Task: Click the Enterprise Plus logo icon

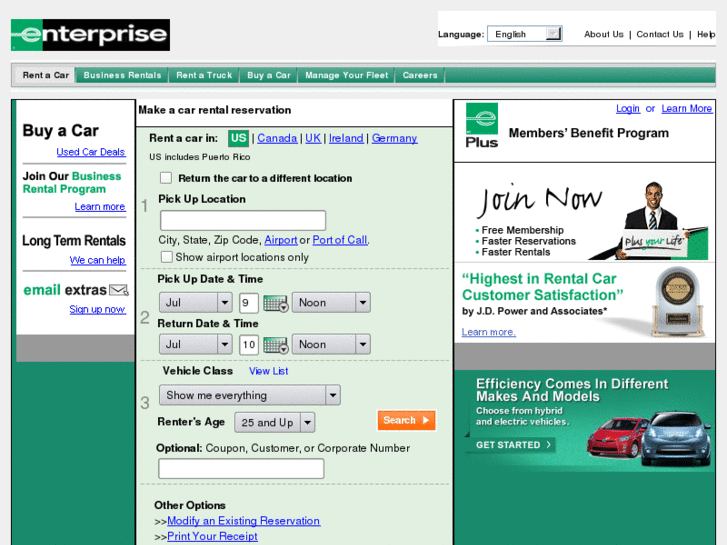Action: pyautogui.click(x=482, y=126)
